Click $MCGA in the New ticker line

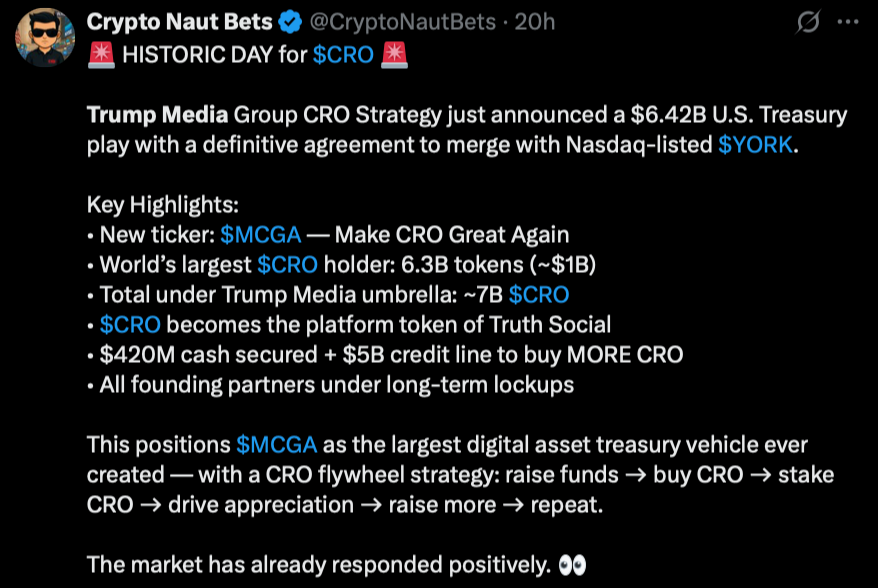pos(260,235)
